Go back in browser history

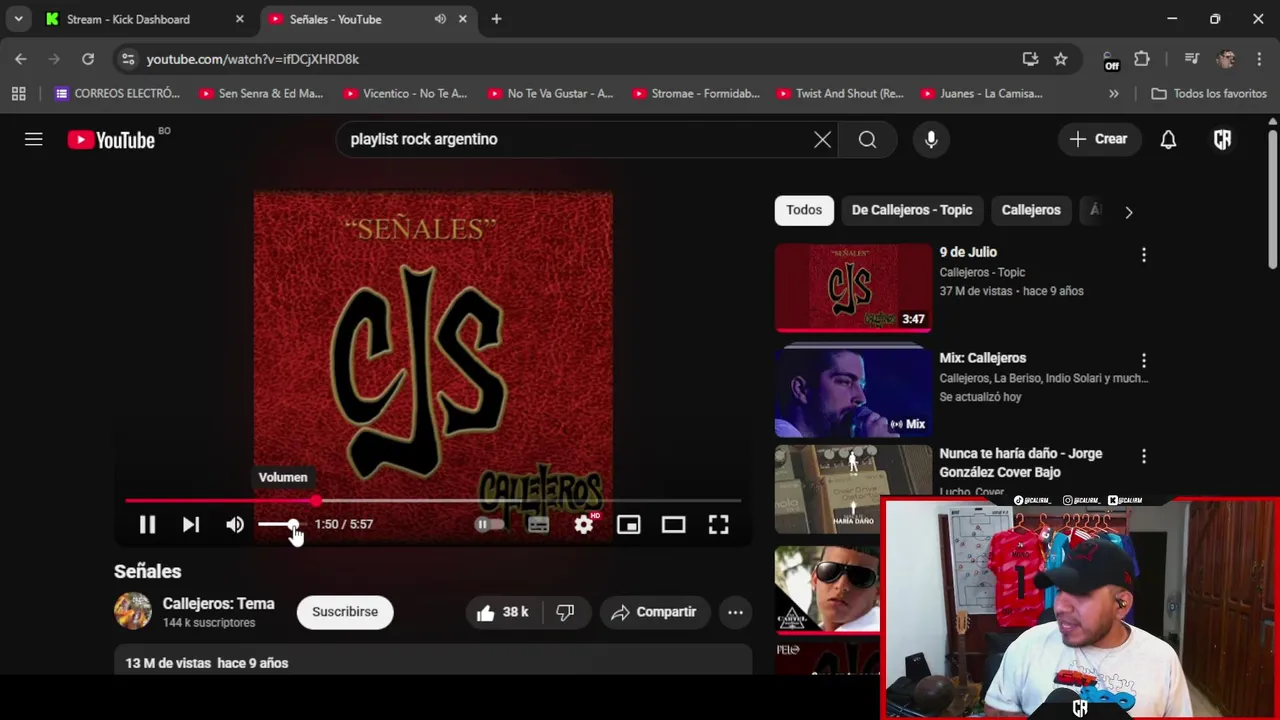[21, 59]
